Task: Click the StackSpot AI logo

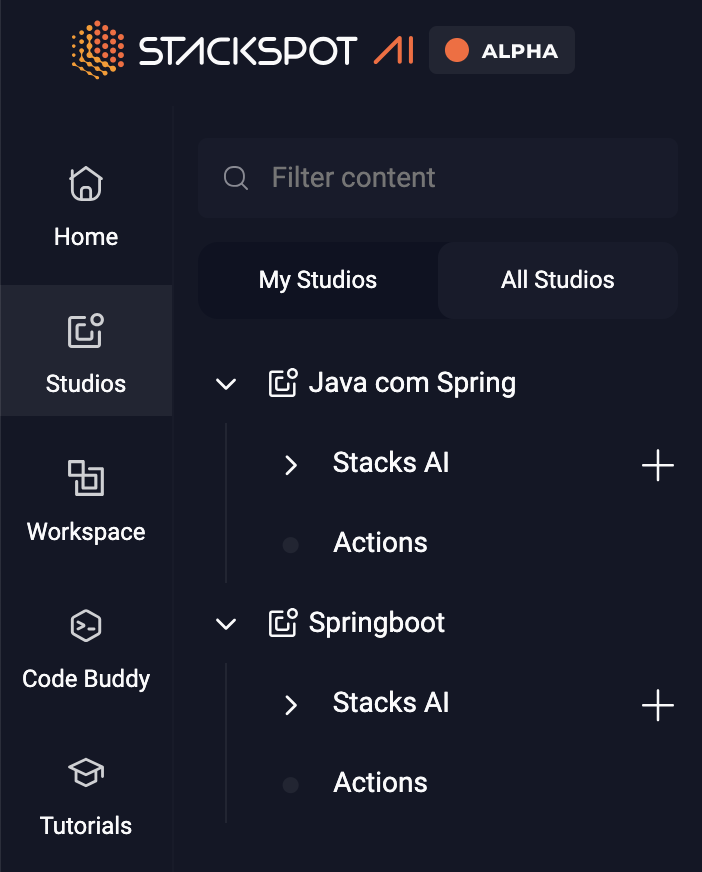Action: [243, 50]
